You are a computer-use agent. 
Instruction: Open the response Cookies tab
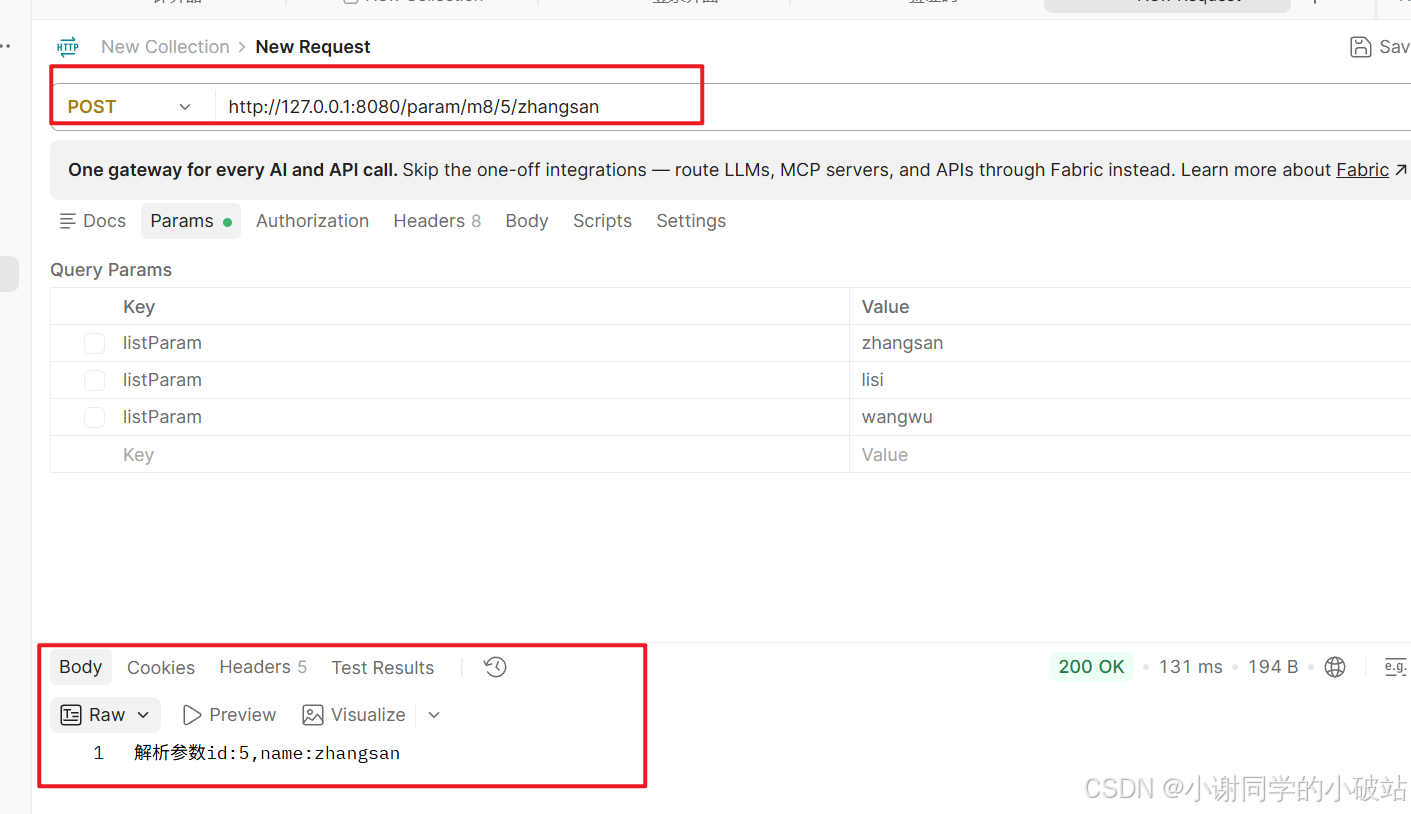[161, 667]
